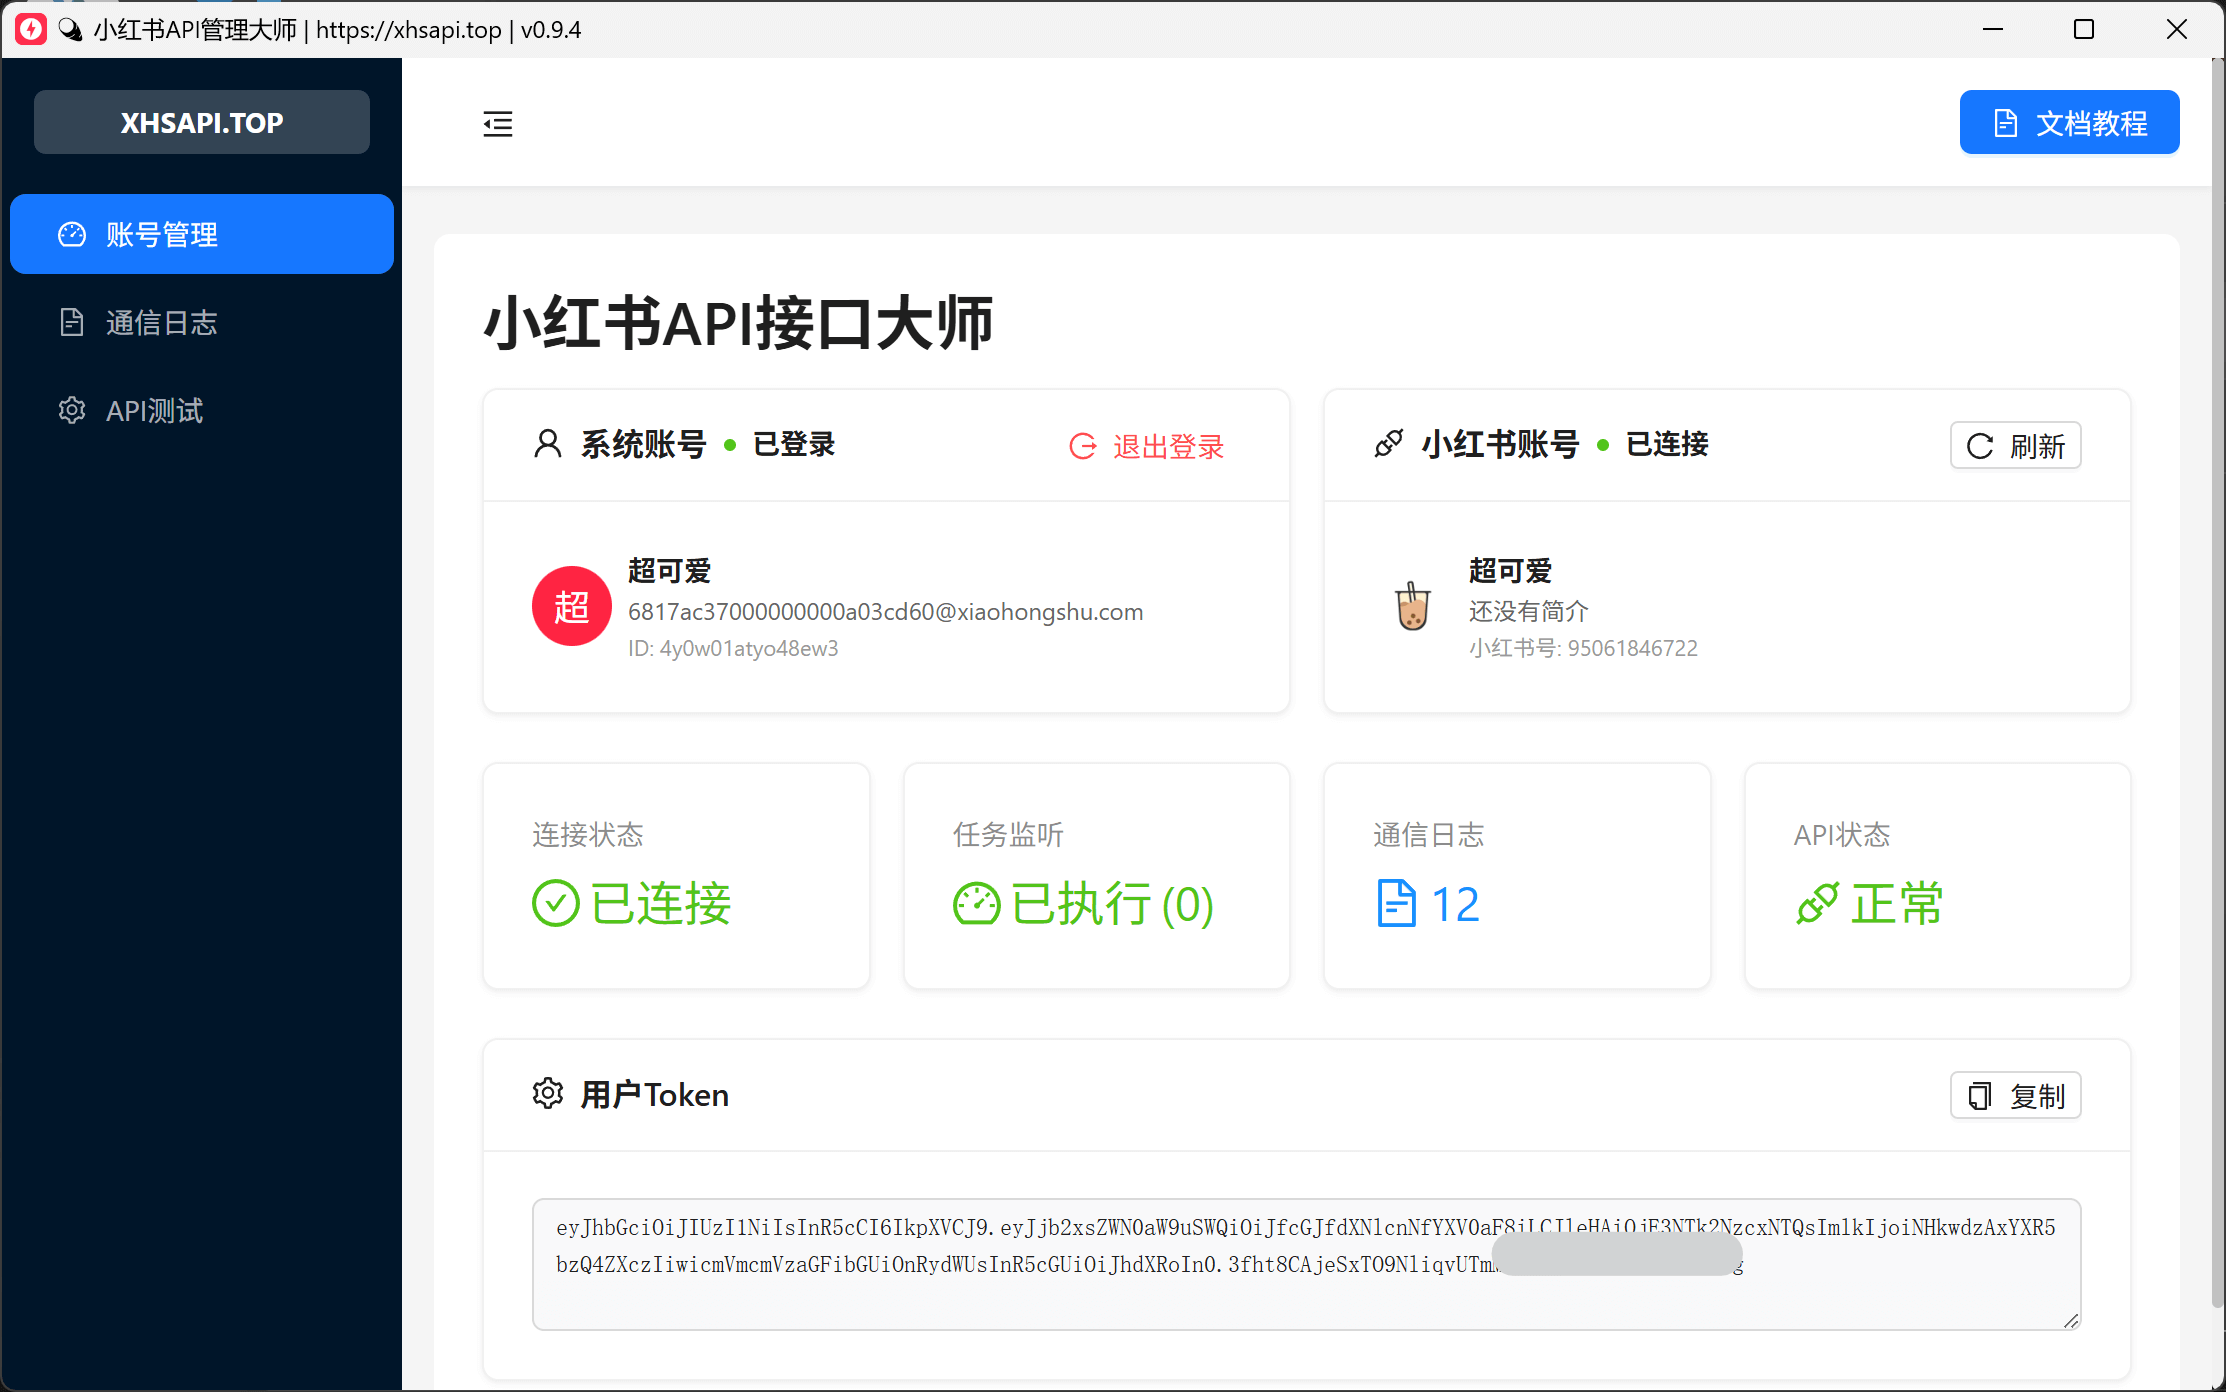This screenshot has width=2226, height=1392.
Task: Click the red app icon in the title bar
Action: coord(31,29)
